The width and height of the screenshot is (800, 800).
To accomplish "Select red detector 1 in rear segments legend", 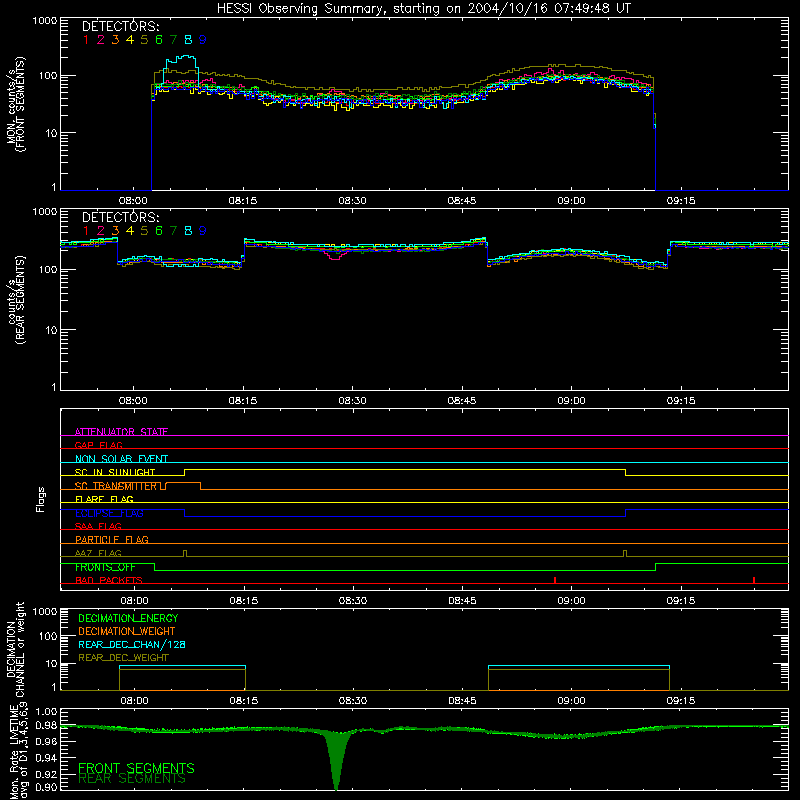I will (86, 231).
